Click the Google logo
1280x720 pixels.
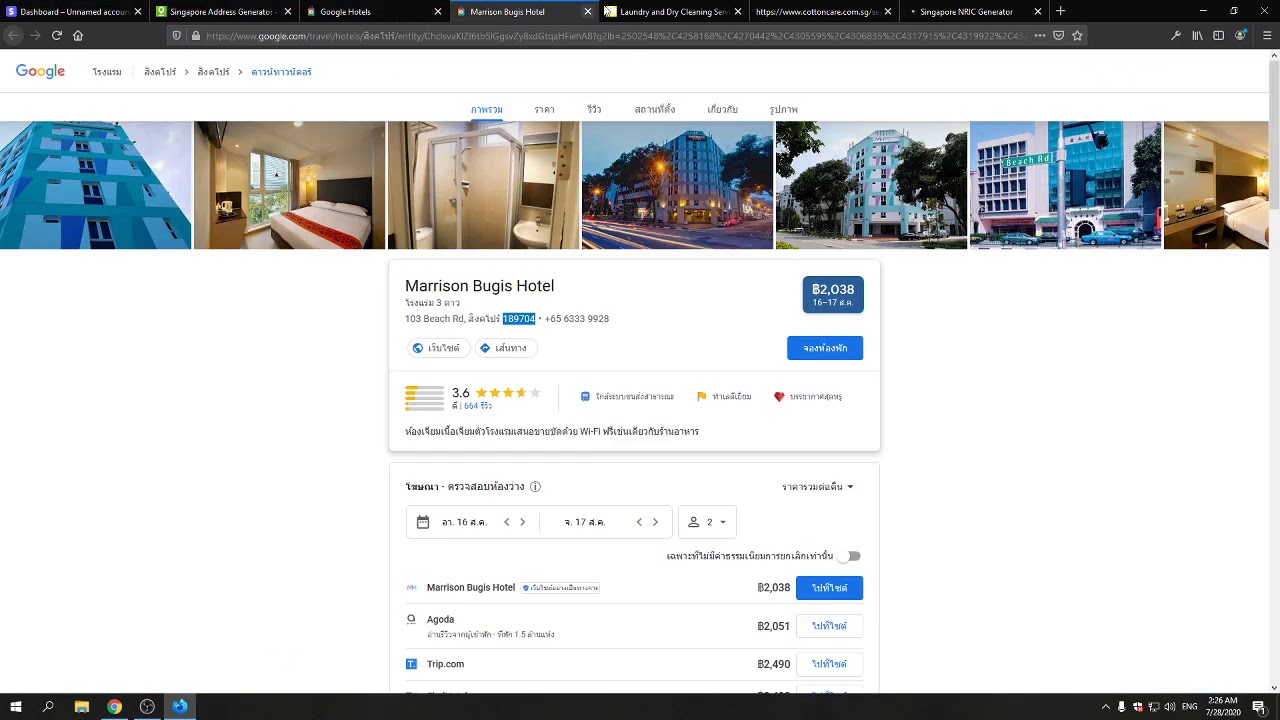pyautogui.click(x=40, y=72)
